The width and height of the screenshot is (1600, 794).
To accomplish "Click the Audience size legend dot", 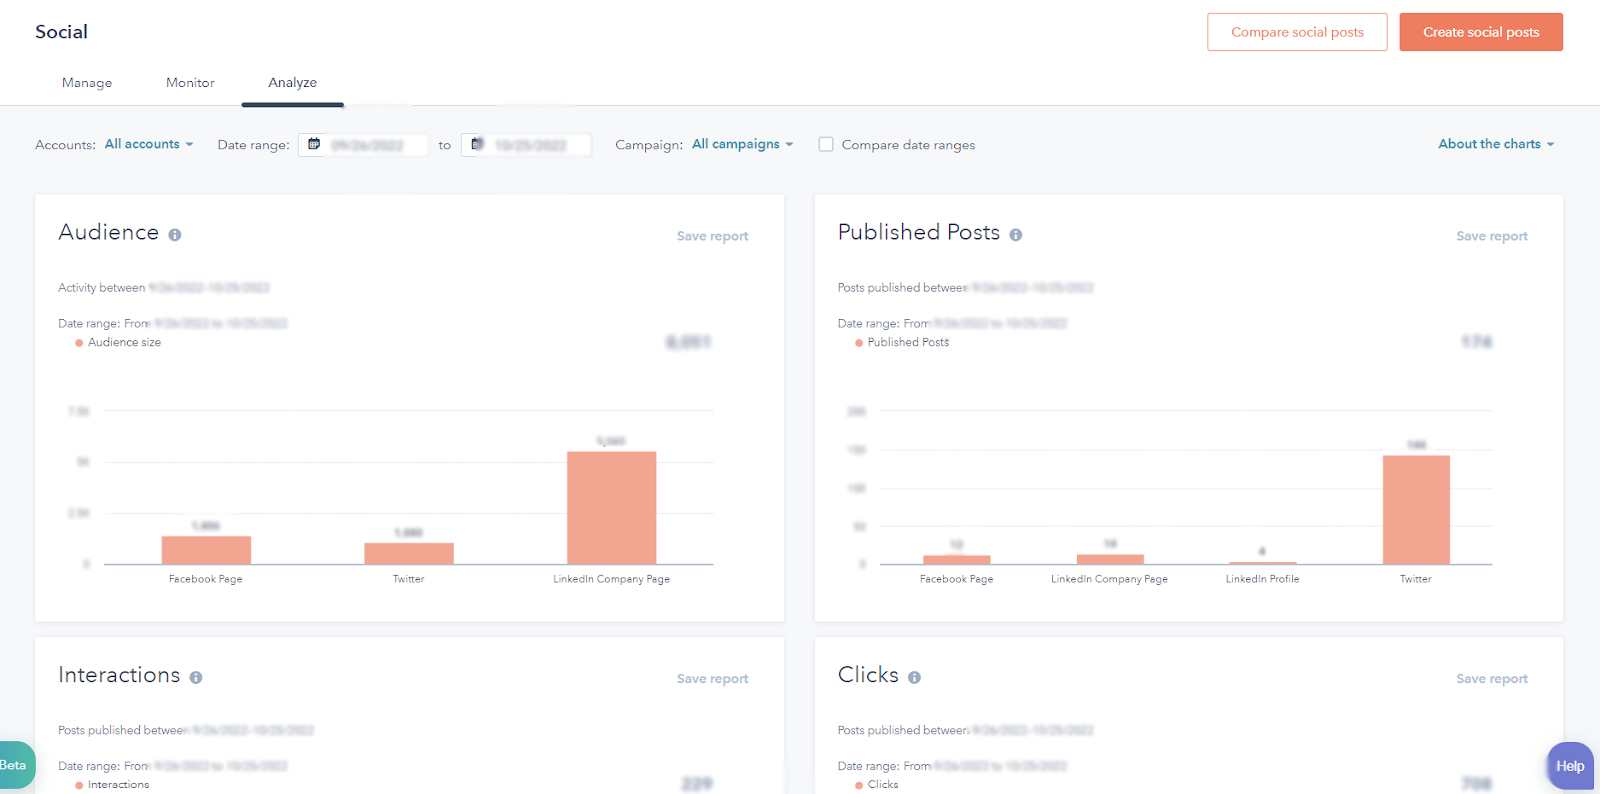I will point(79,343).
